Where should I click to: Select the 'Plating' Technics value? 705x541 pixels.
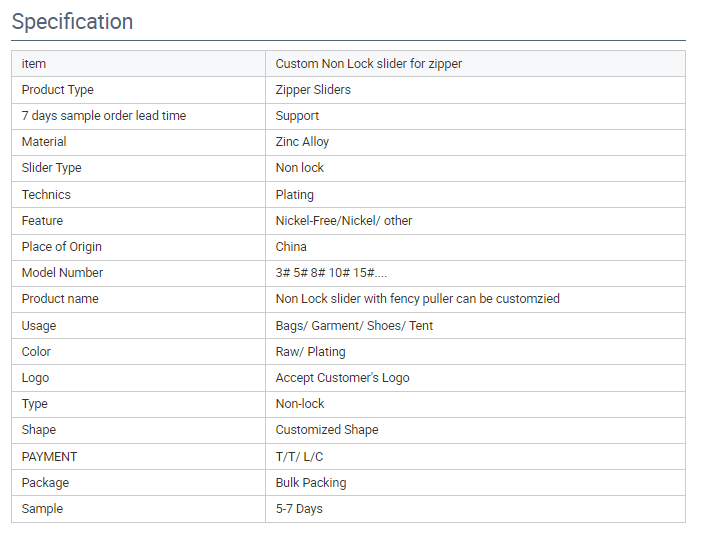point(294,195)
